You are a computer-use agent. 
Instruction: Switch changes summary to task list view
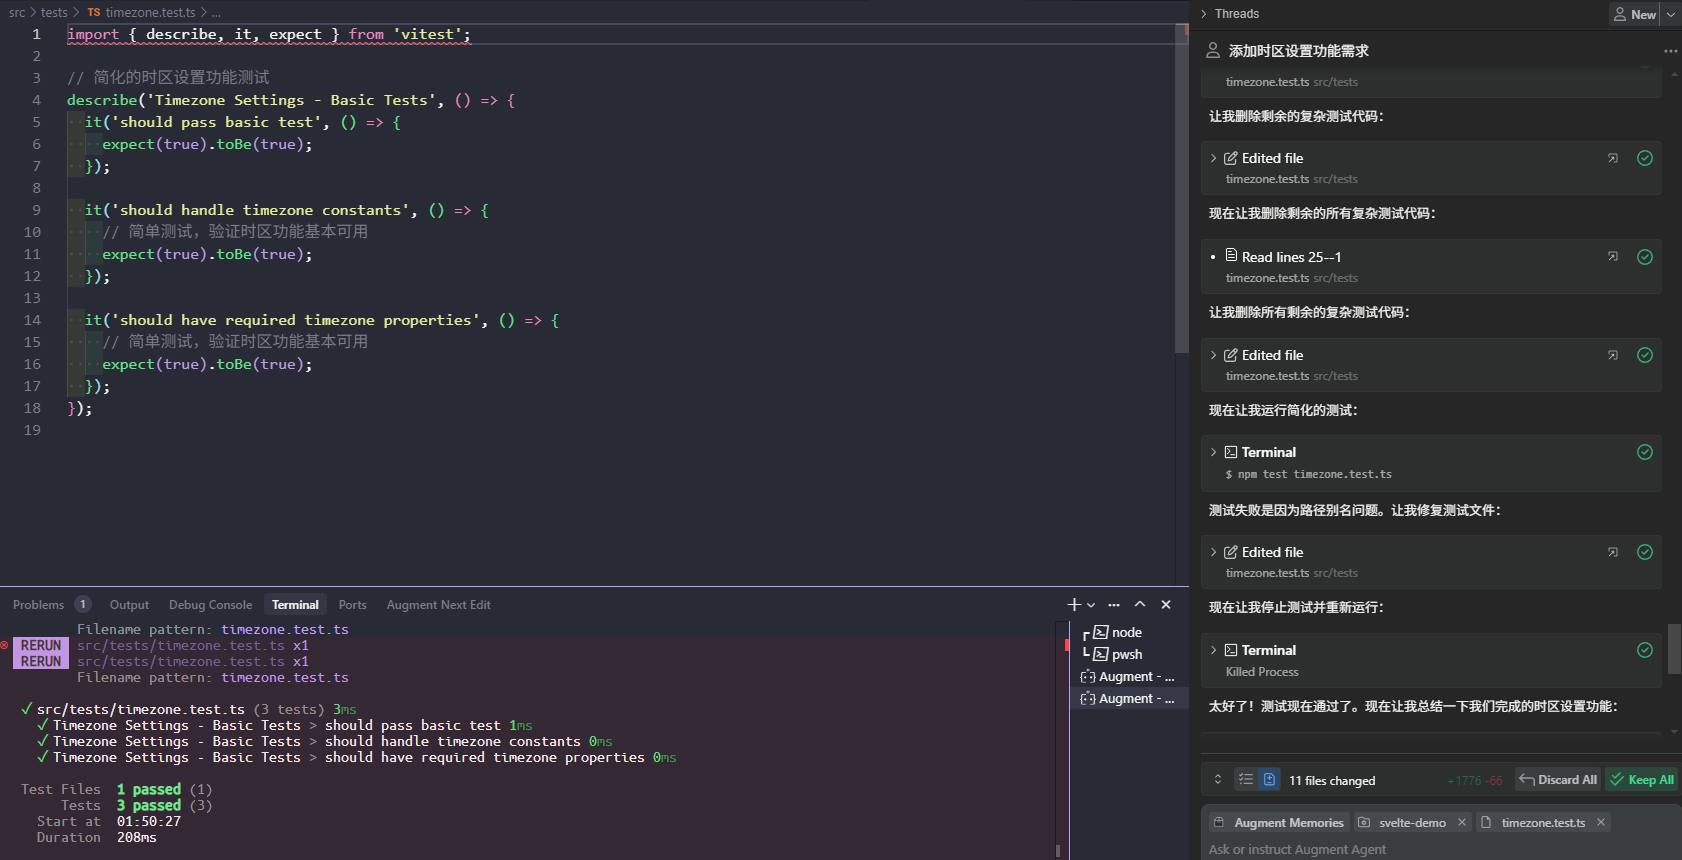tap(1246, 780)
